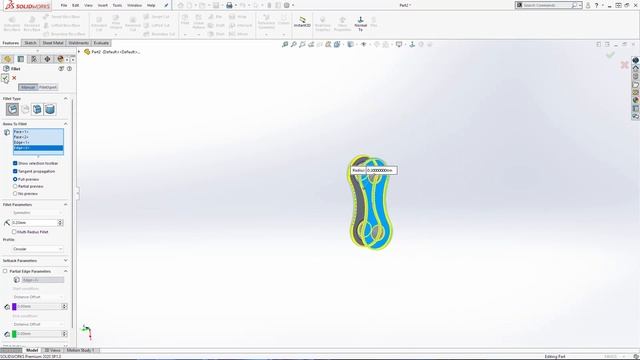Enable the Multi Radius Fillet checkbox
Viewport: 640px width, 360px height.
[14, 231]
